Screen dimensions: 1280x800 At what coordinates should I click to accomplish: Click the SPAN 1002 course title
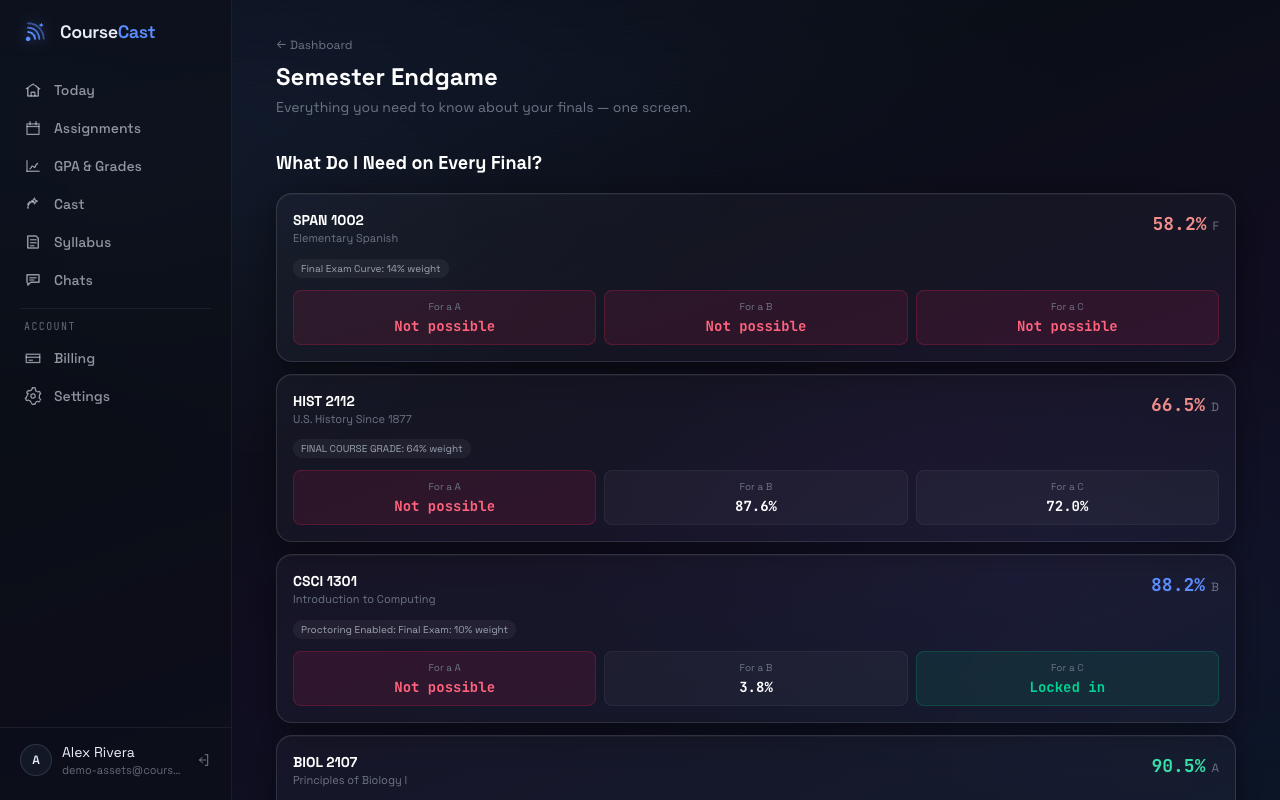(328, 220)
